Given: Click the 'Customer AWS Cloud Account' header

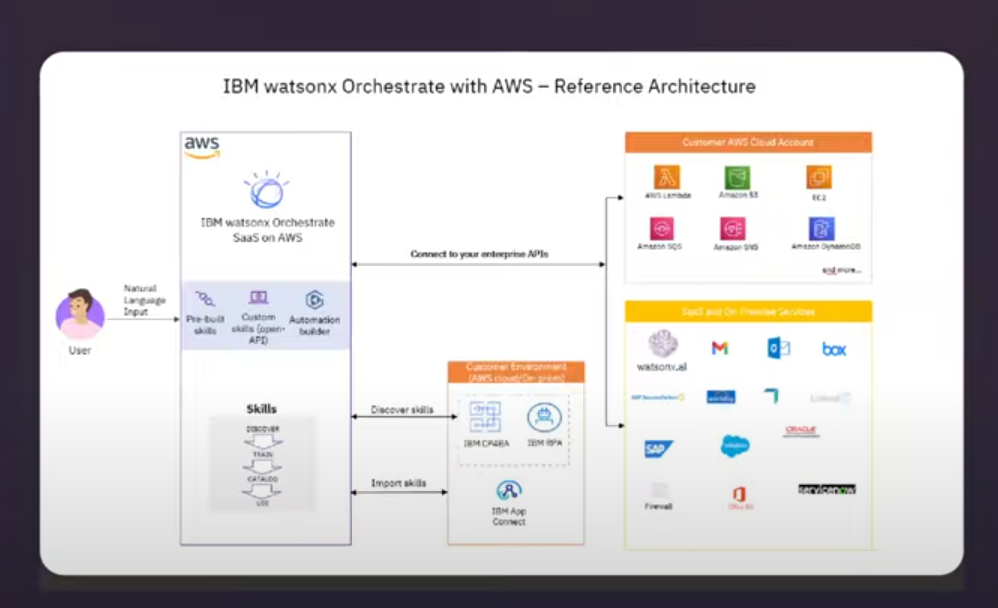Looking at the screenshot, I should tap(748, 142).
